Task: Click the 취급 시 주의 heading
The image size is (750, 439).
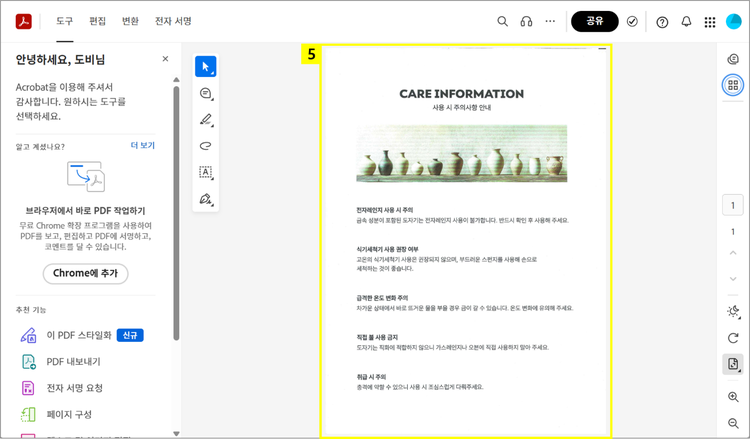Action: pos(371,377)
